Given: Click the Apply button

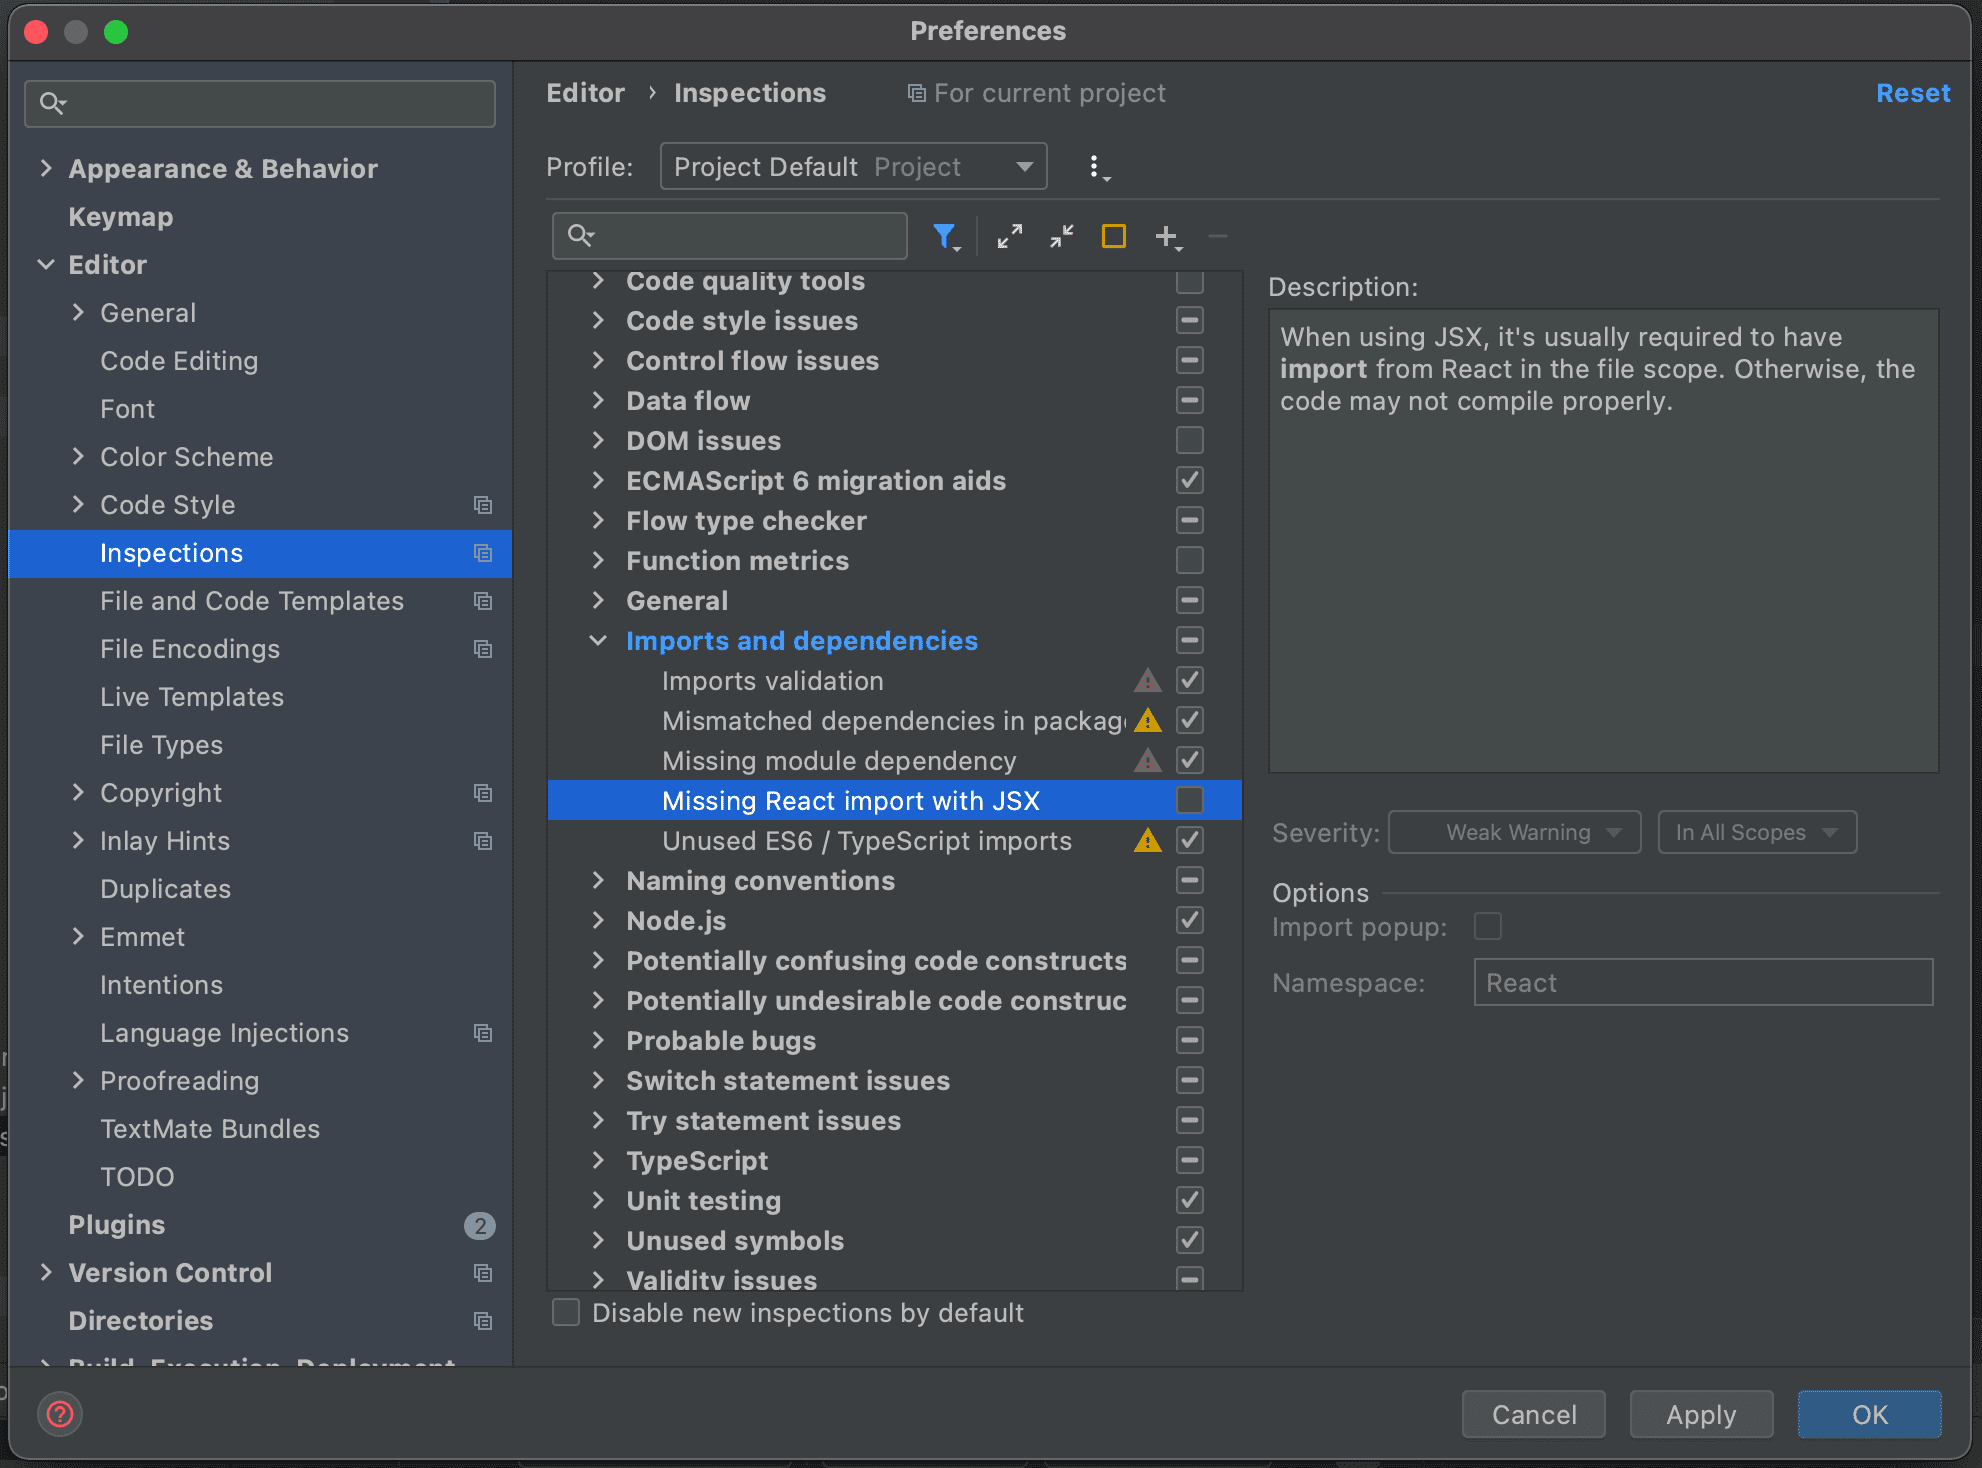Looking at the screenshot, I should 1700,1414.
